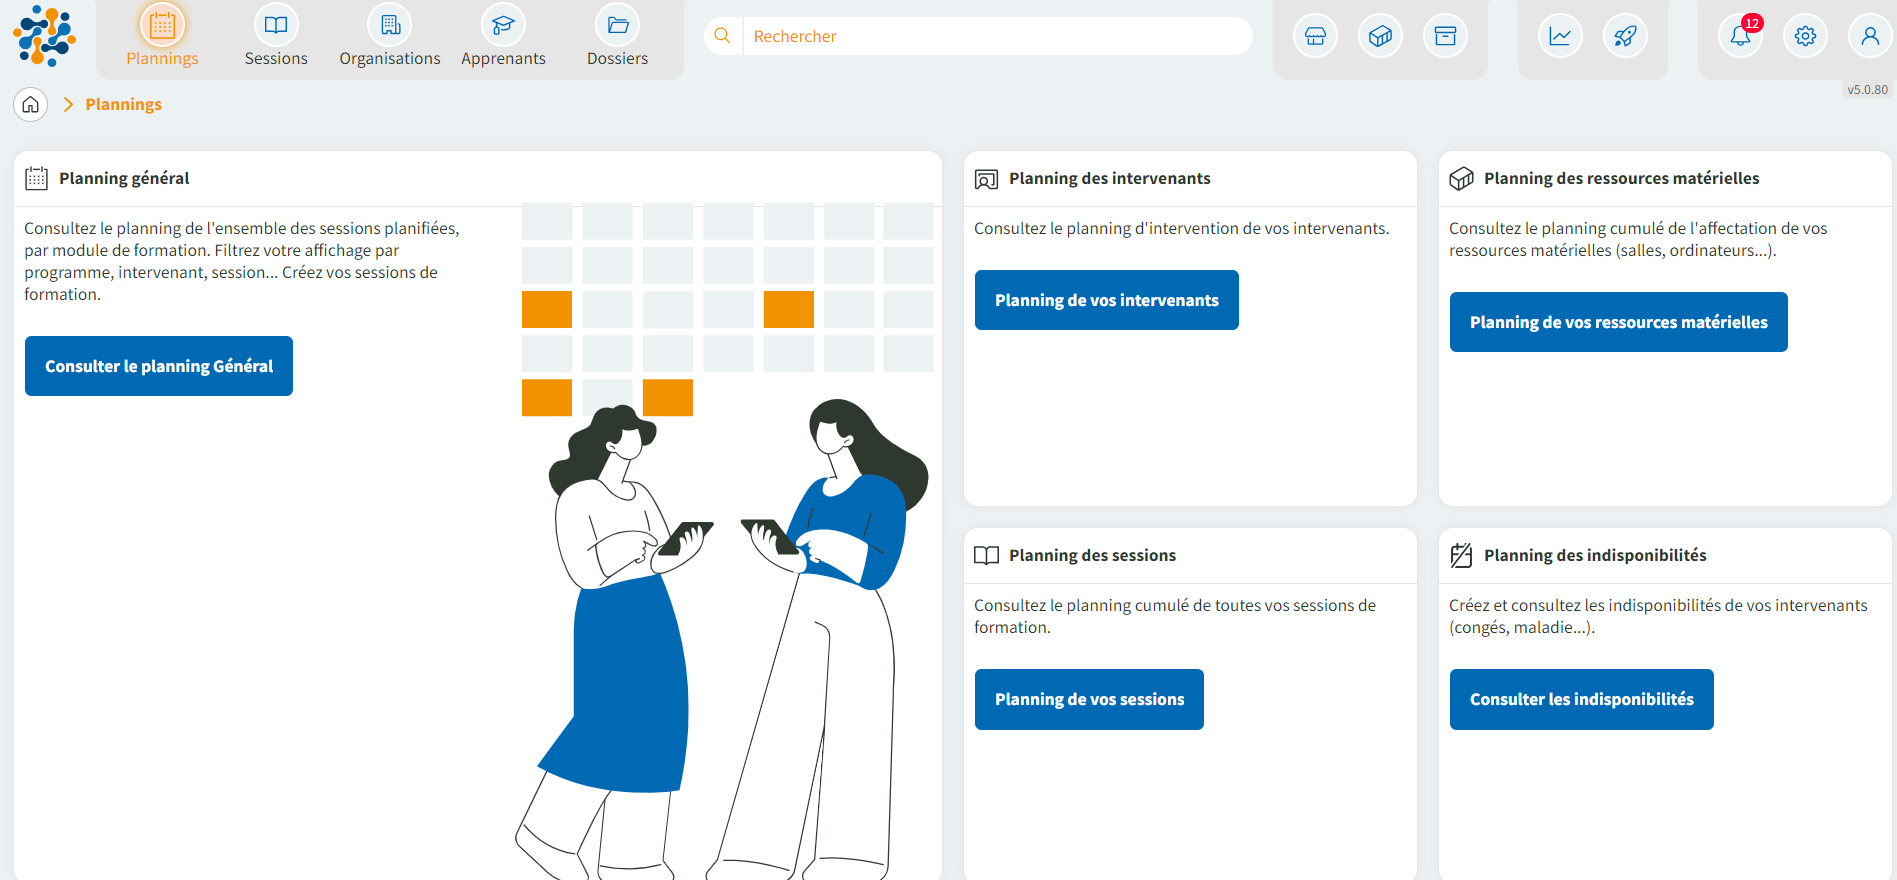Open the user profile icon
This screenshot has width=1897, height=880.
coord(1869,37)
